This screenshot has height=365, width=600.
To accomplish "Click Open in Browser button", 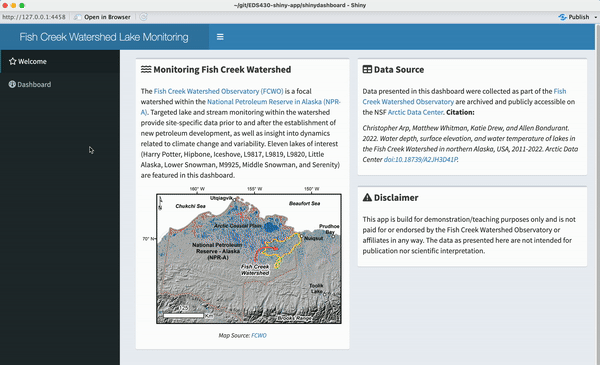I will click(x=102, y=17).
